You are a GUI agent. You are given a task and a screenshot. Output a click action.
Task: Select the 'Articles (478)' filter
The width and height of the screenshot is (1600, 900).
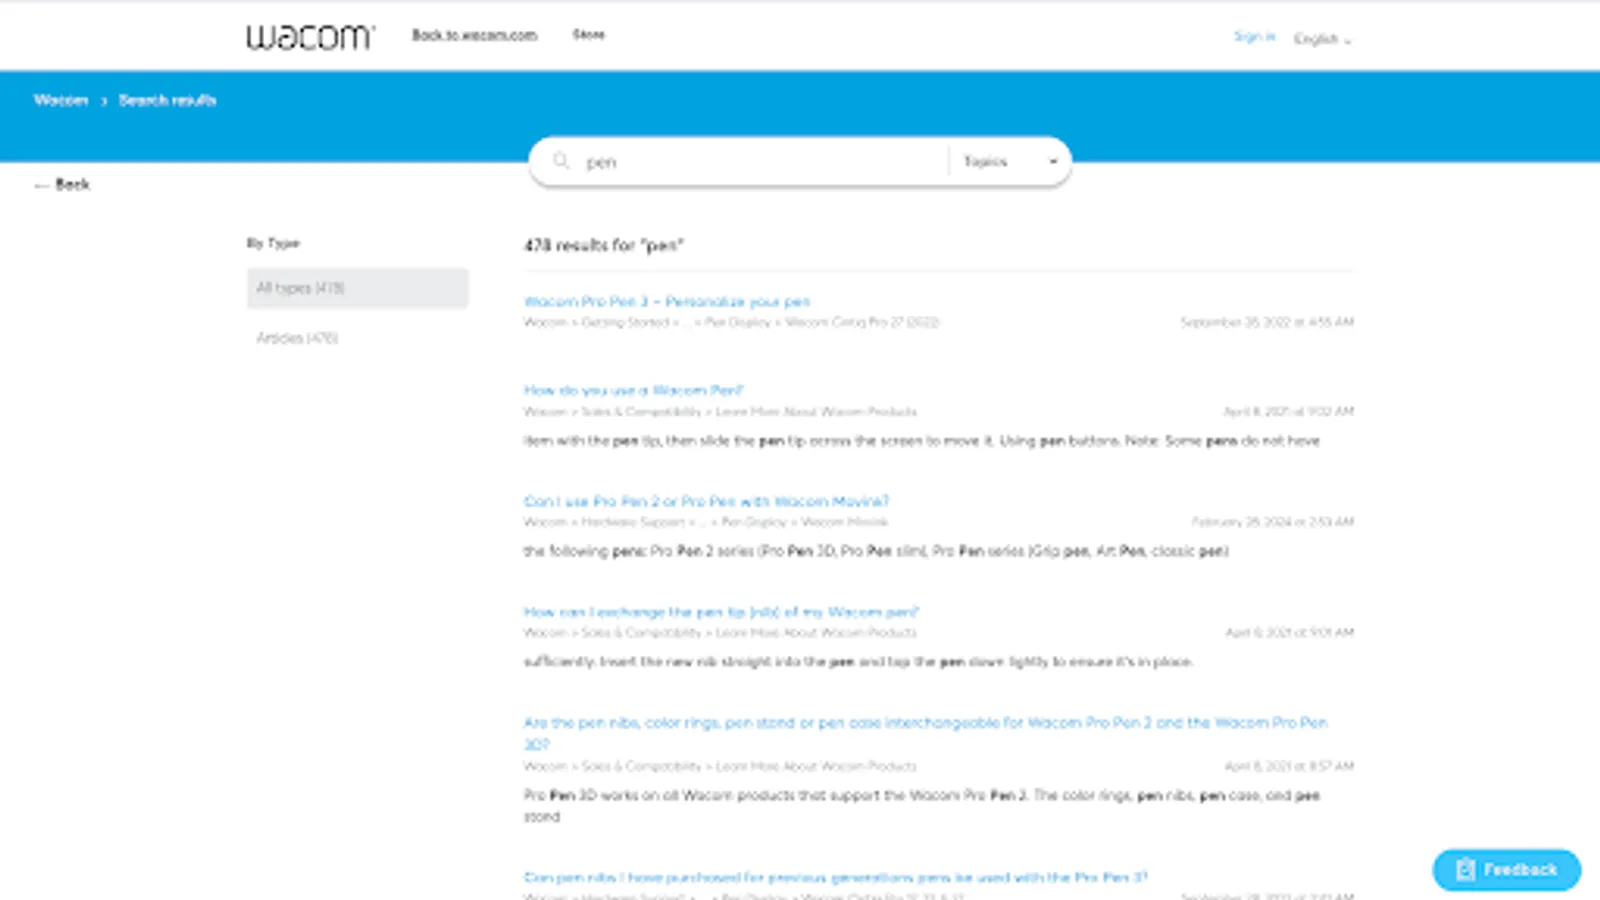coord(297,337)
